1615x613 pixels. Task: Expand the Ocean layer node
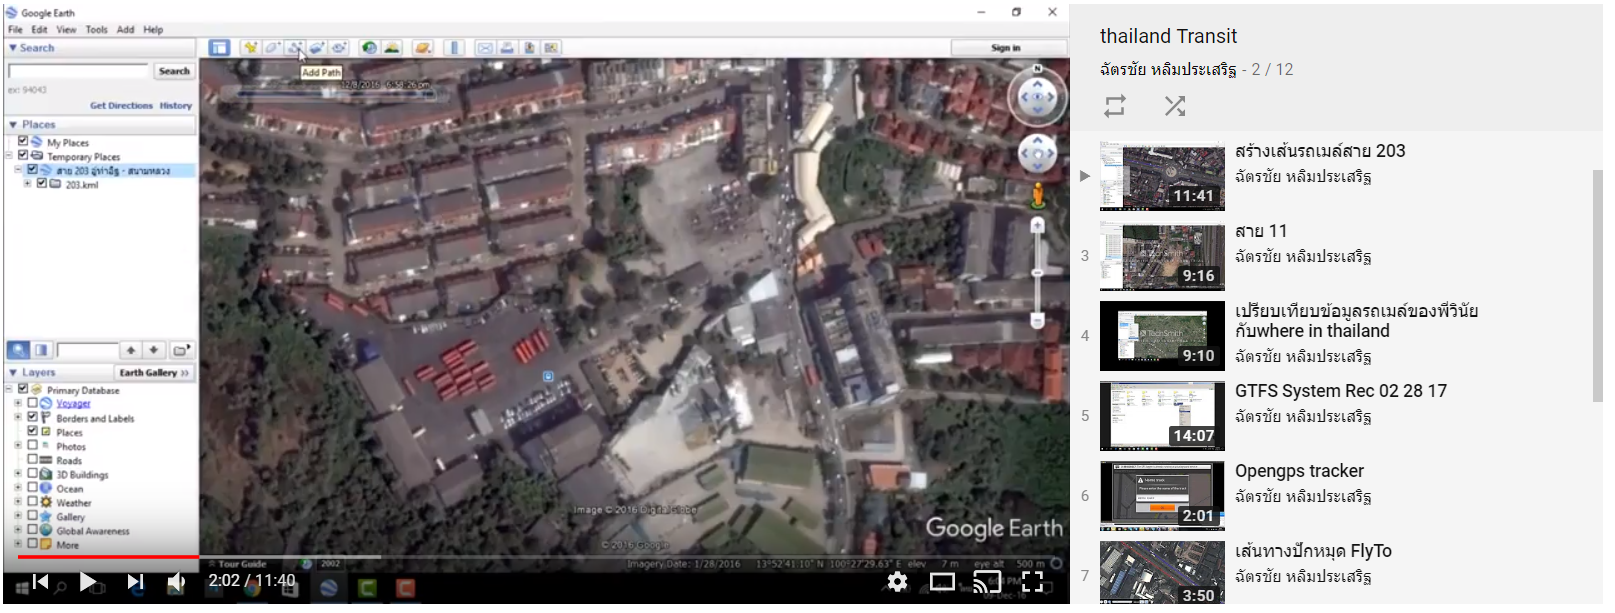(17, 487)
